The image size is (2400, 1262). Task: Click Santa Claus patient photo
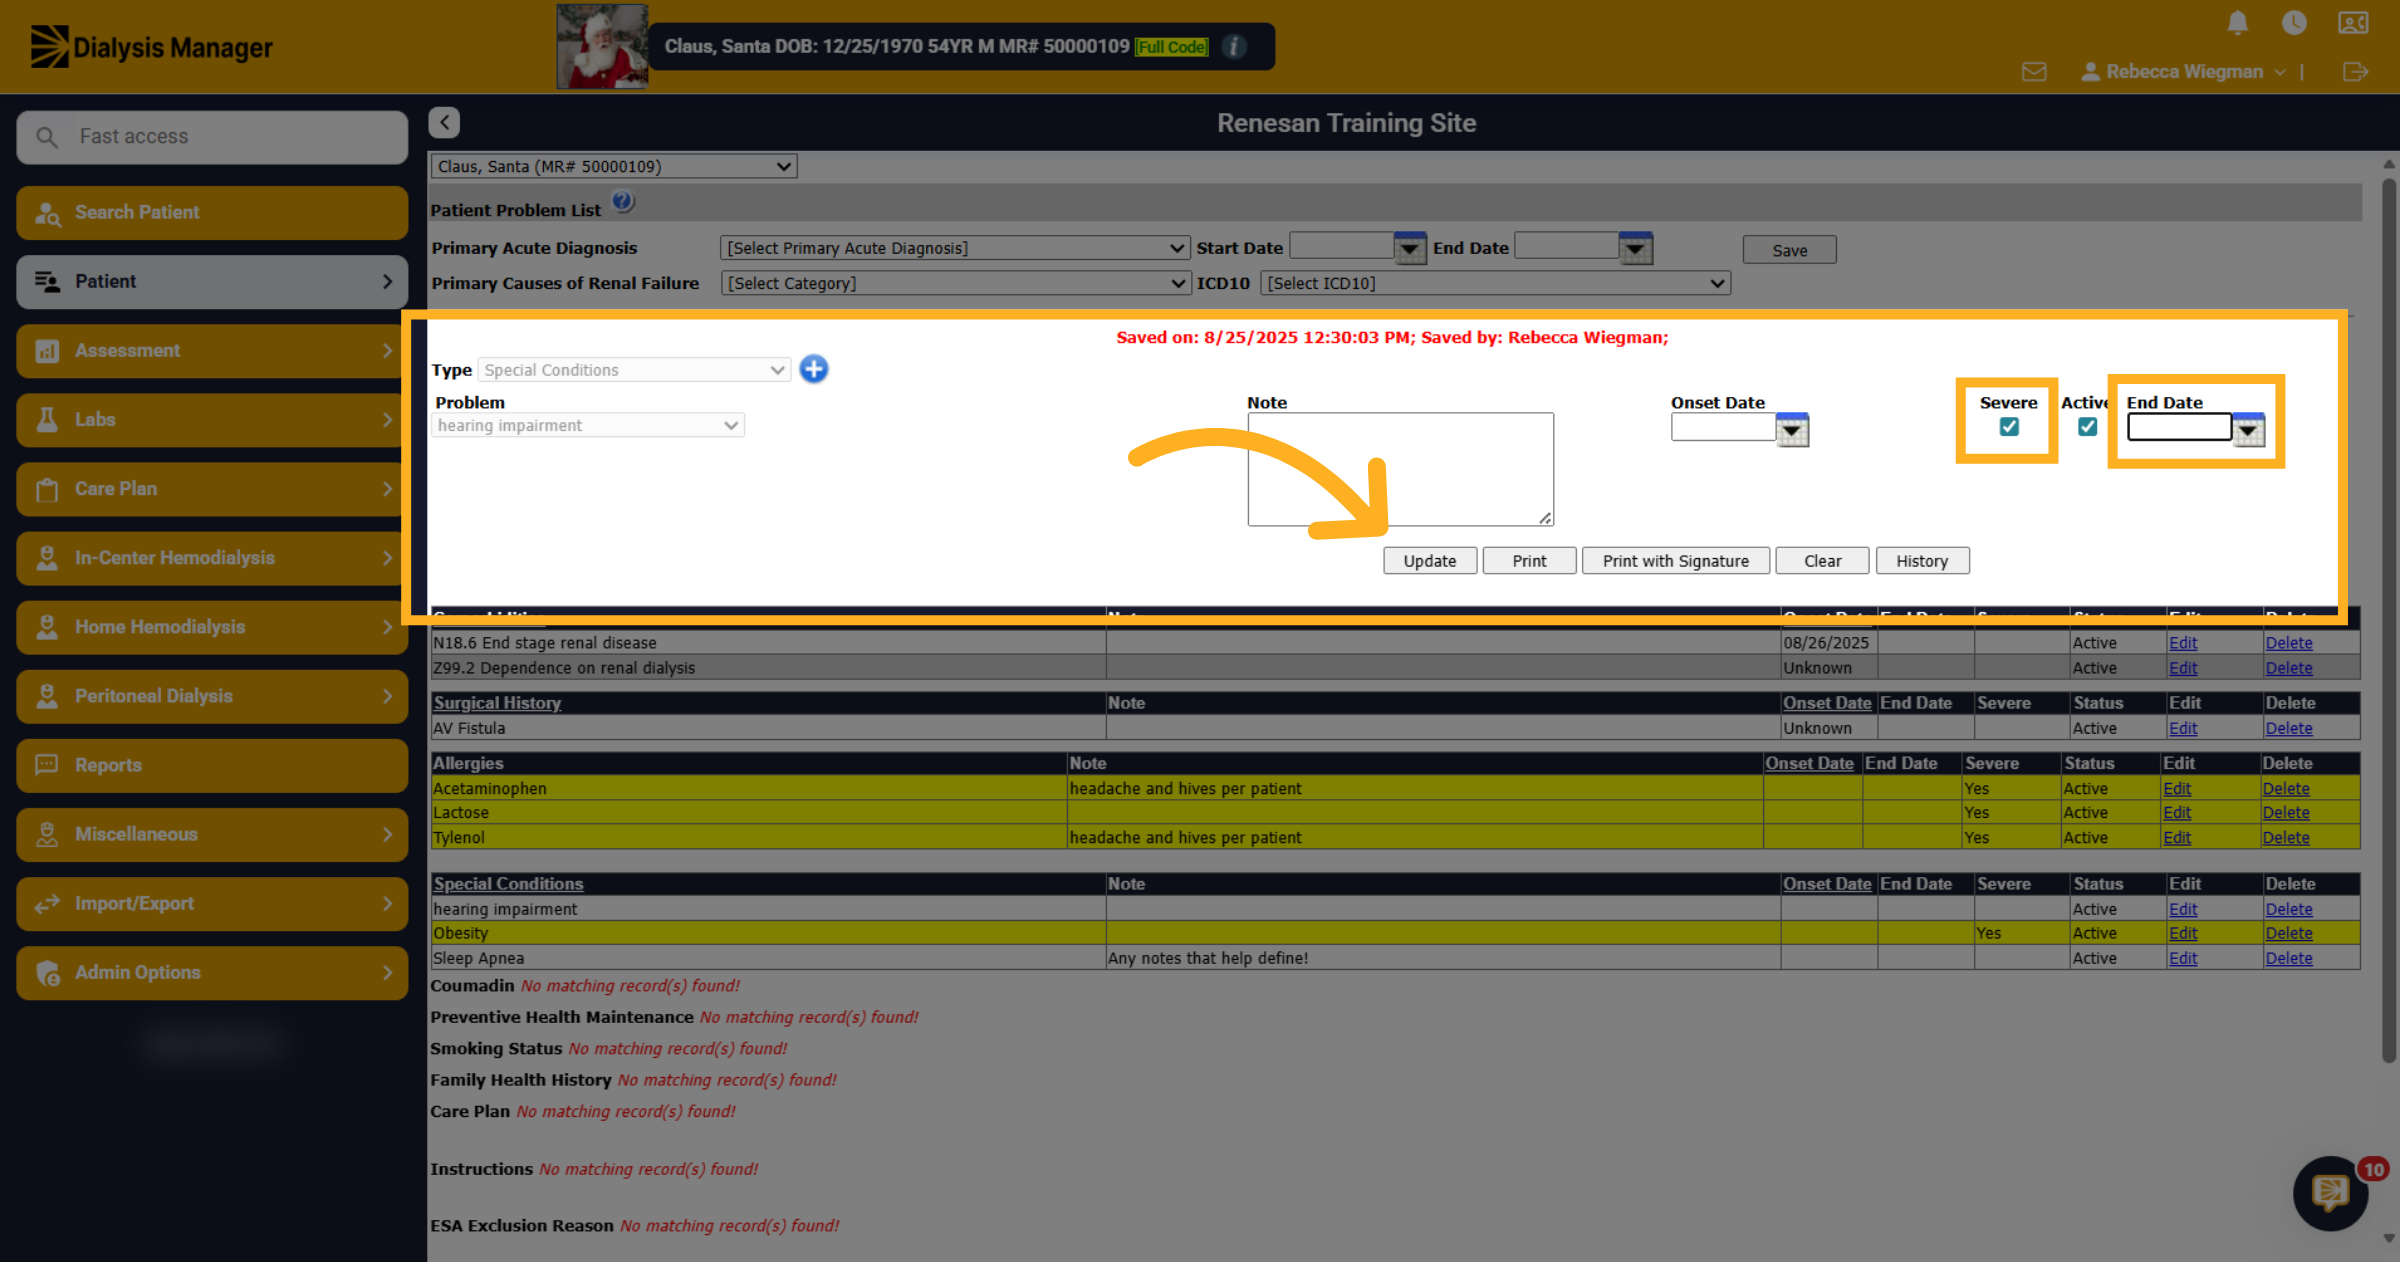[x=602, y=46]
